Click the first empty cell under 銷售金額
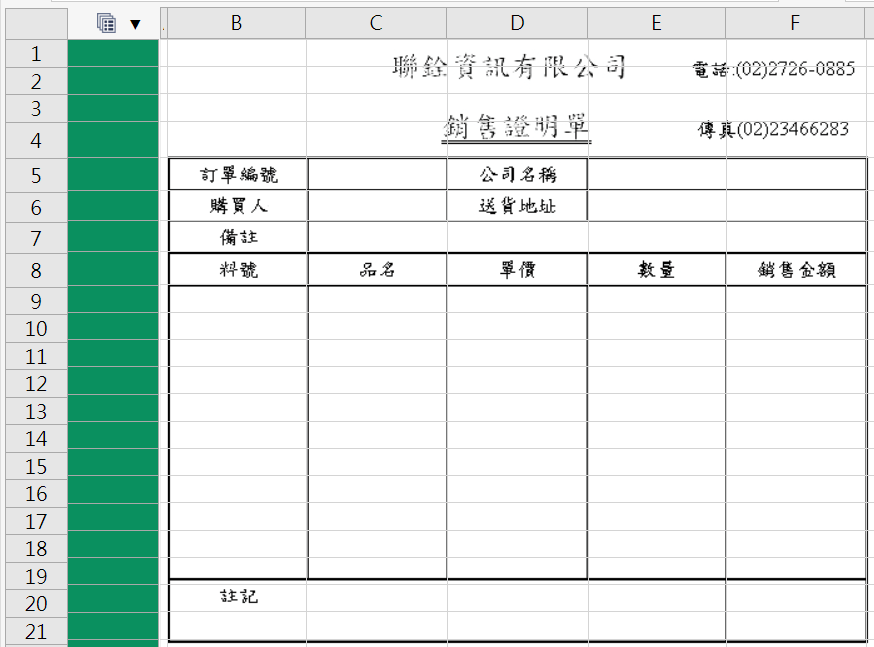The width and height of the screenshot is (874, 647). (x=796, y=300)
